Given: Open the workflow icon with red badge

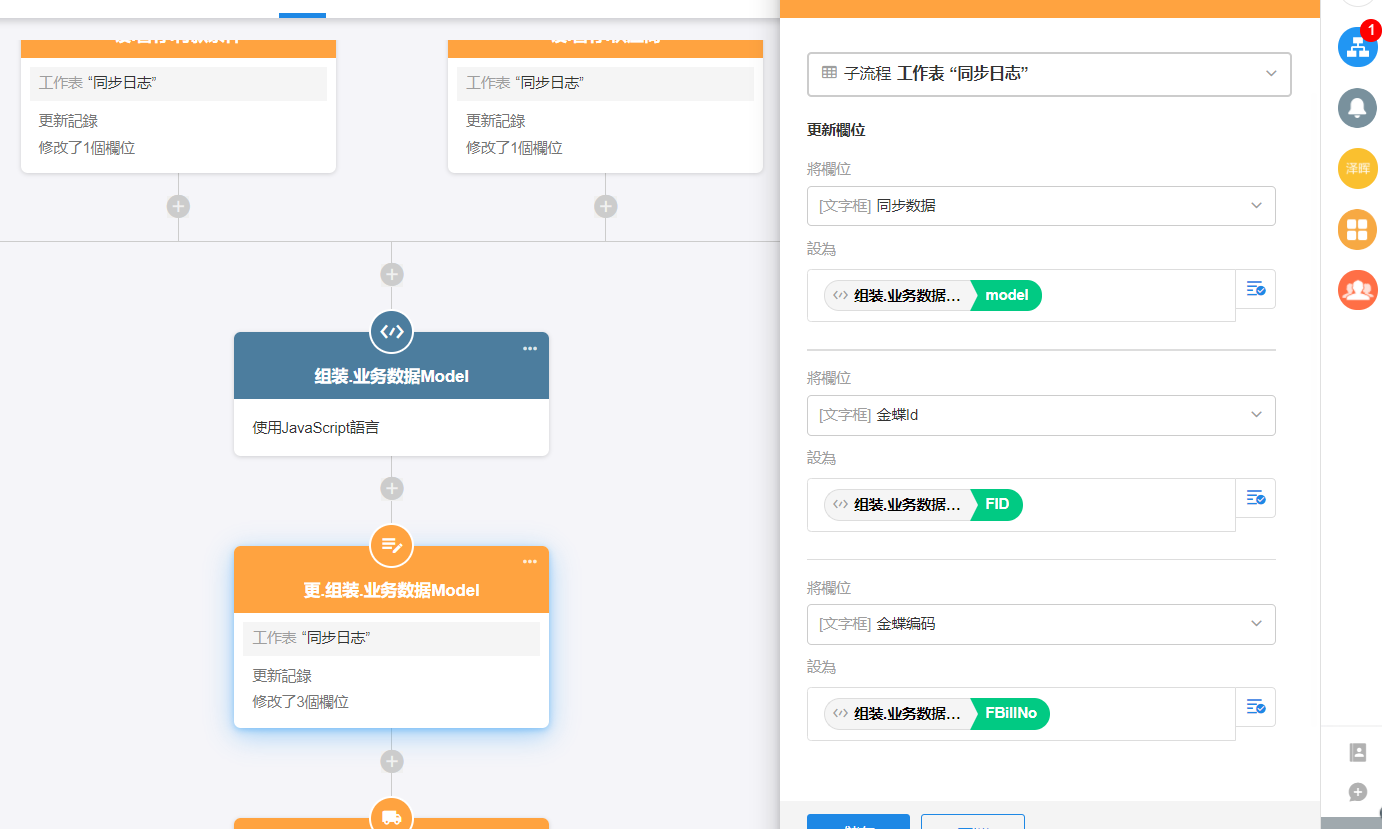Looking at the screenshot, I should tap(1357, 47).
